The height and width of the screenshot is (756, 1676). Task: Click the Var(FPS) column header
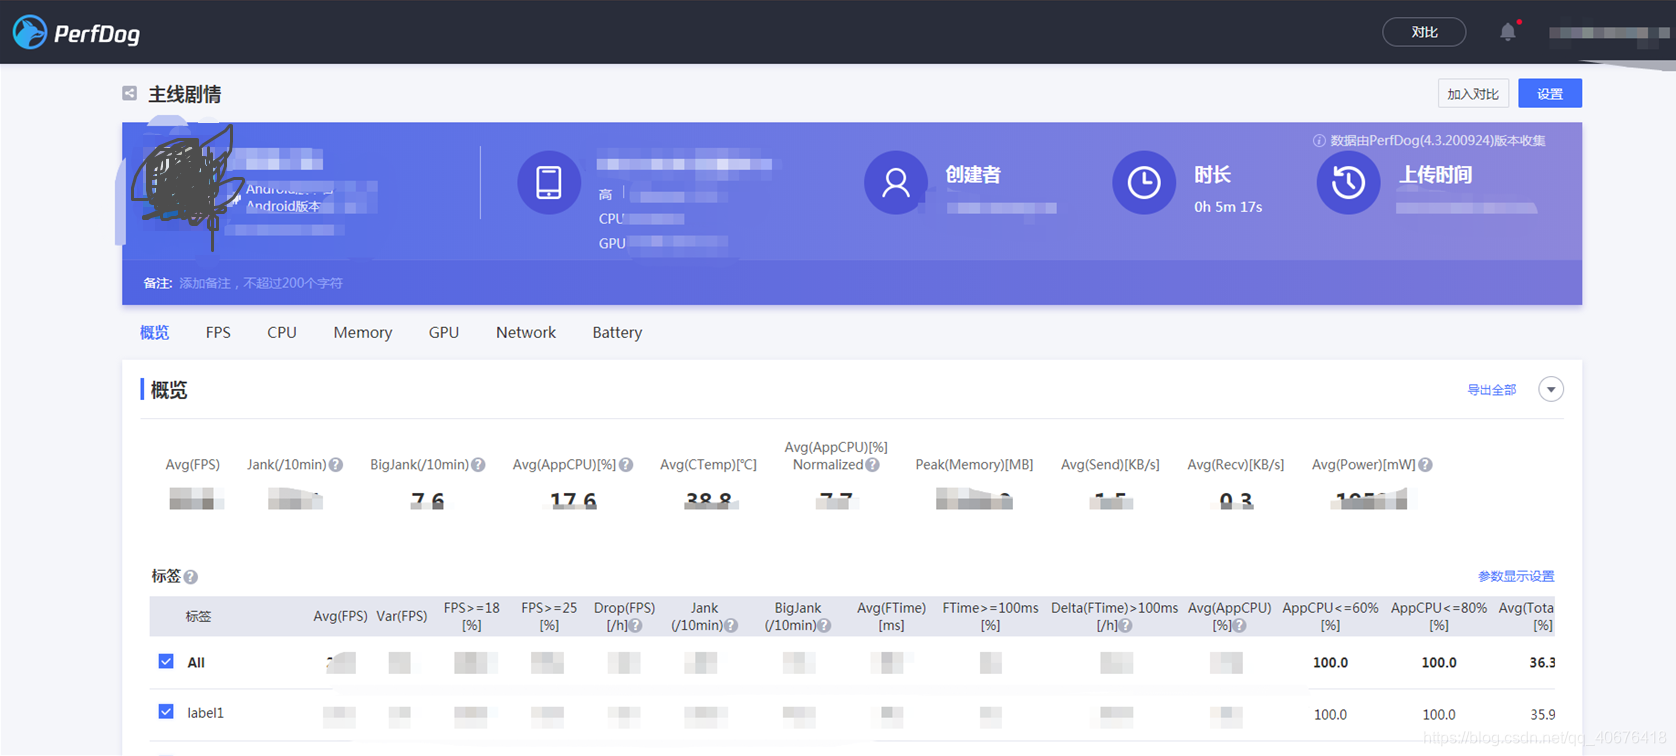point(402,616)
